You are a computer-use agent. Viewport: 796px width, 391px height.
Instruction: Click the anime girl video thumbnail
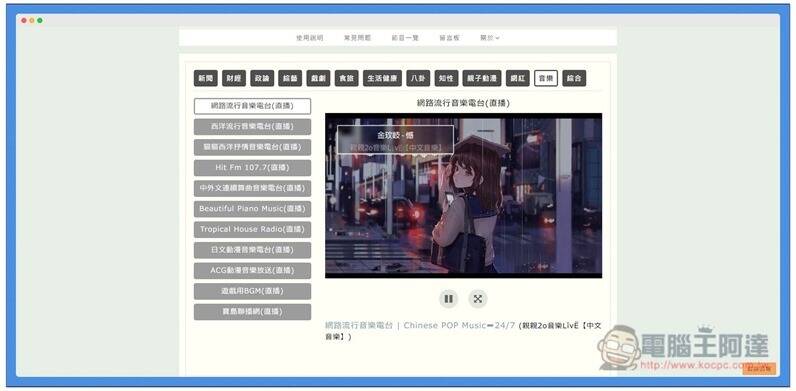click(x=463, y=196)
